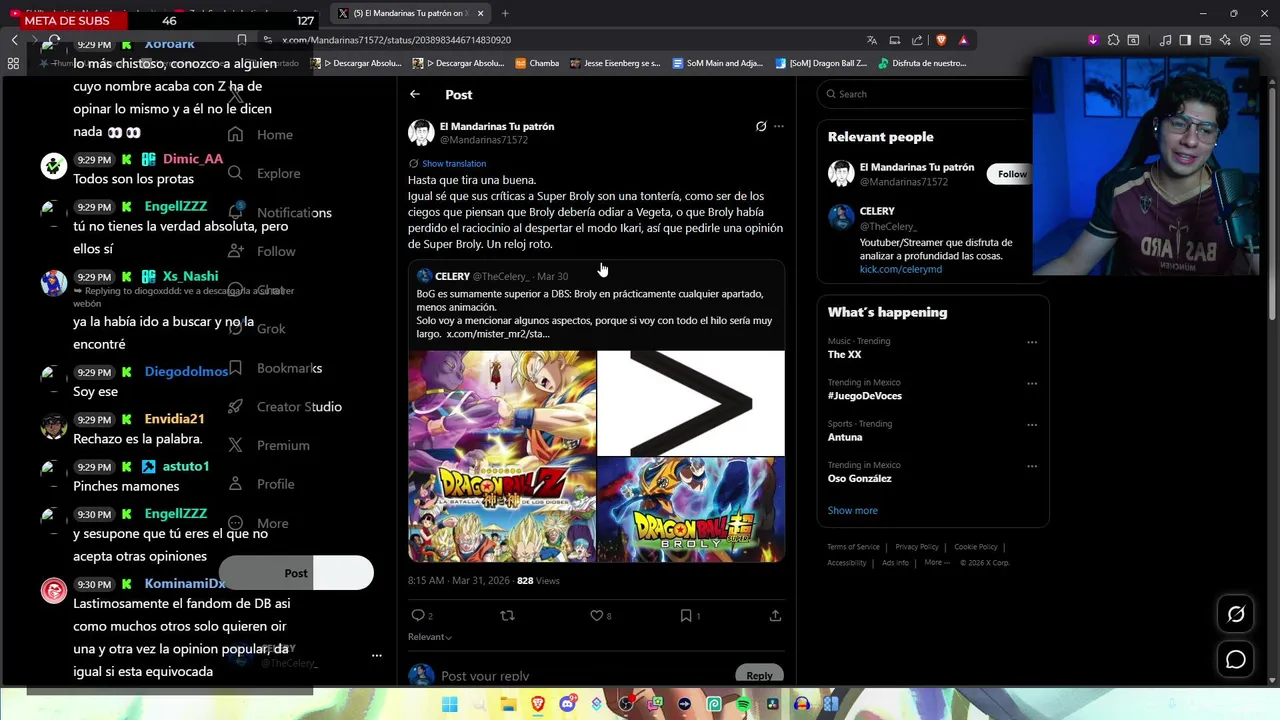This screenshot has width=1280, height=720.
Task: Click Show more under What's happening
Action: (x=853, y=510)
